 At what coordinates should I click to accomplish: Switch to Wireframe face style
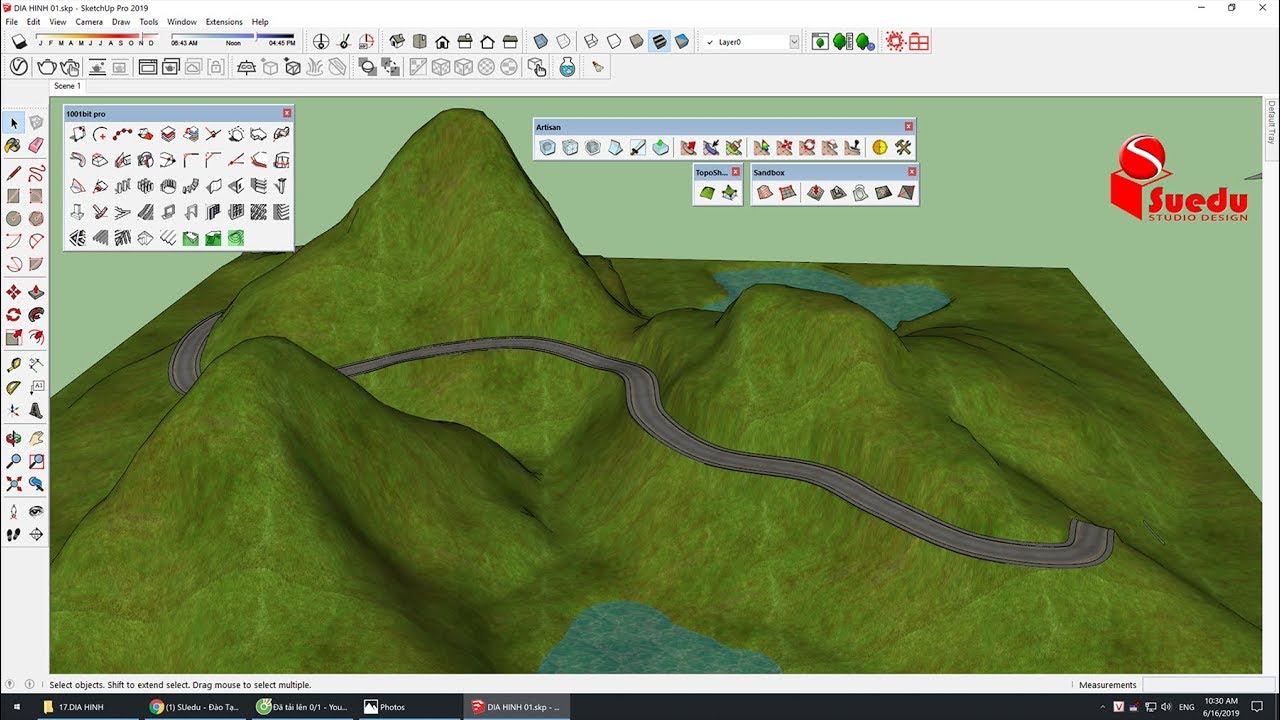pos(591,42)
